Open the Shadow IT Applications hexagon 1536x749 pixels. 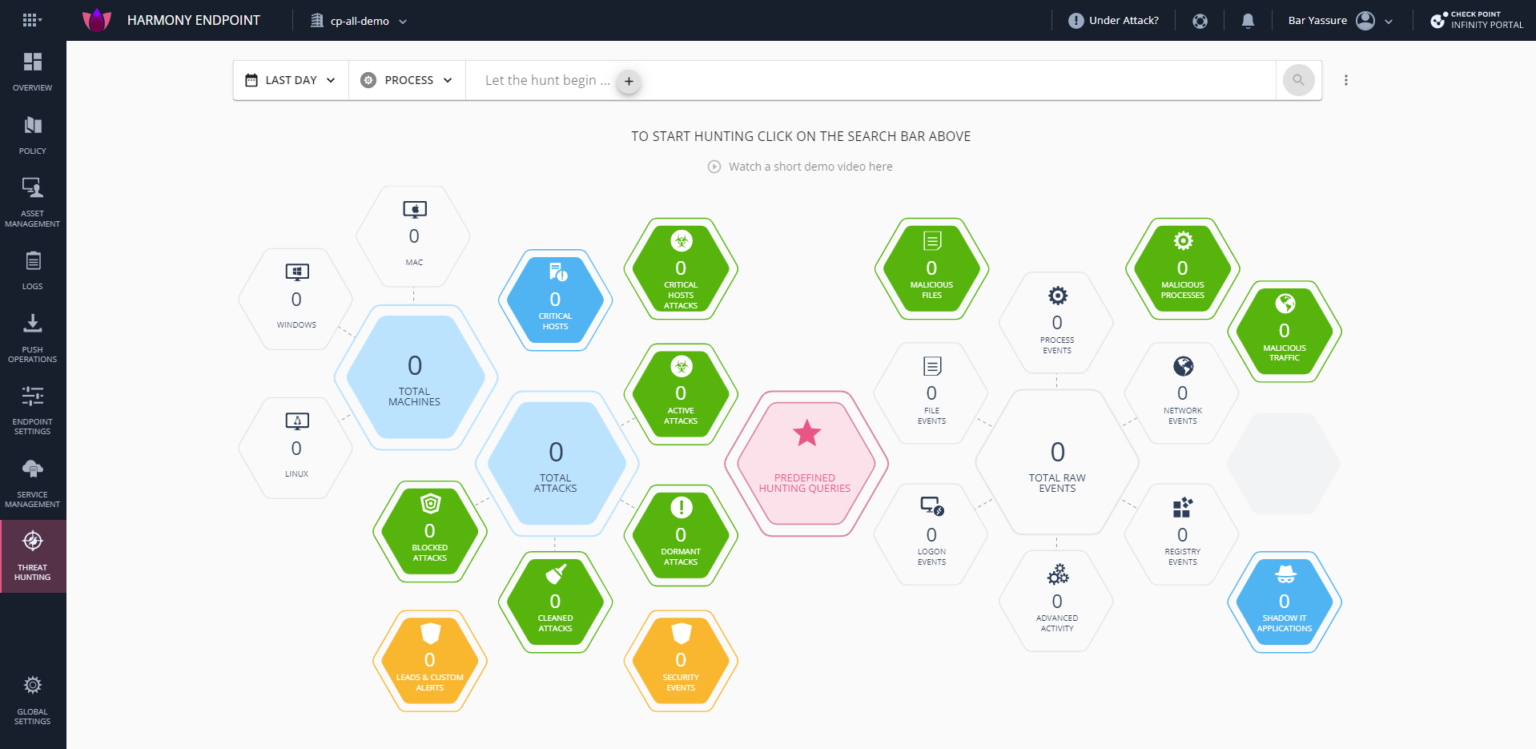[1284, 601]
